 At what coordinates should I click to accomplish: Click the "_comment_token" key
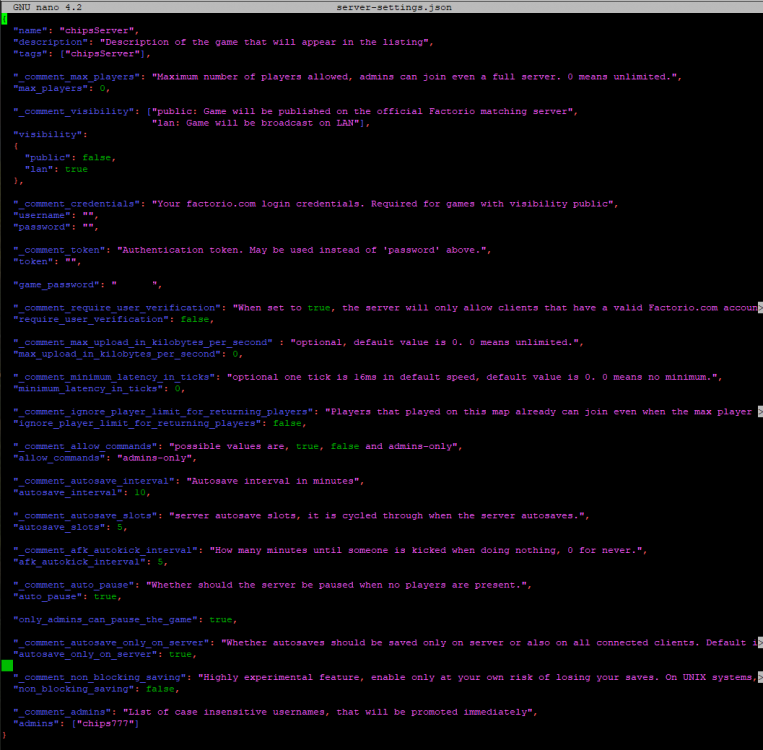click(59, 250)
